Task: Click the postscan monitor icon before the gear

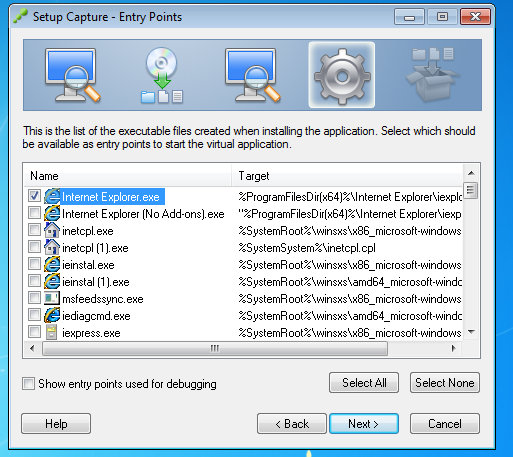Action: [x=252, y=75]
